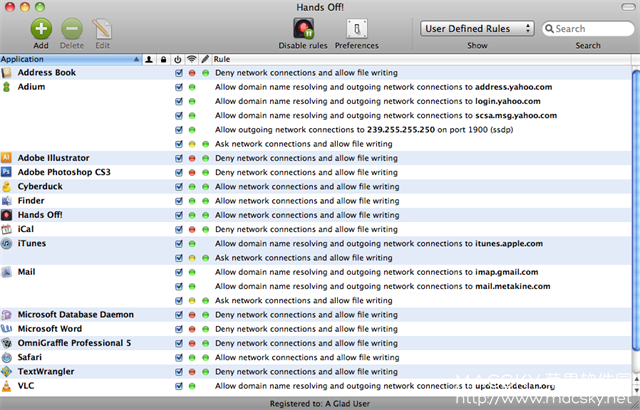This screenshot has height=410, width=640.
Task: Select the Microsoft Word app icon
Action: [x=7, y=329]
